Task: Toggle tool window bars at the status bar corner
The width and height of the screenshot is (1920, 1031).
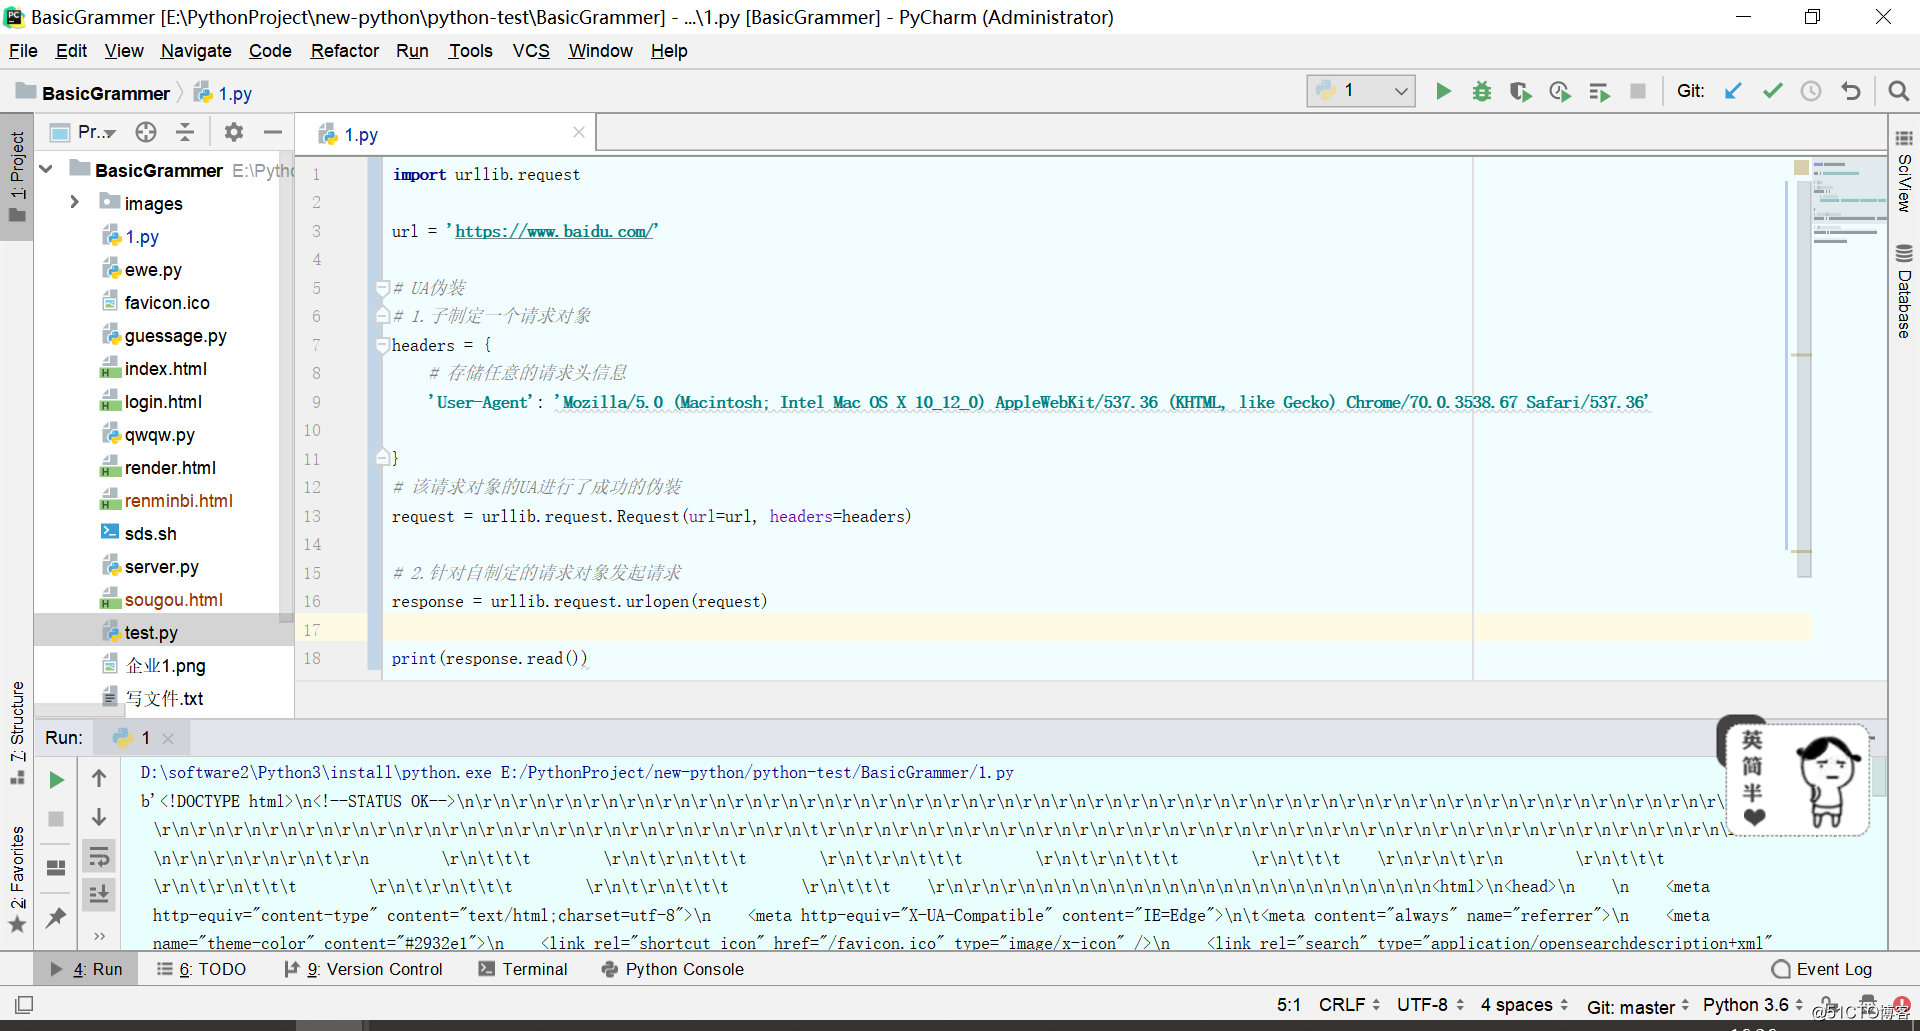Action: 24,1004
